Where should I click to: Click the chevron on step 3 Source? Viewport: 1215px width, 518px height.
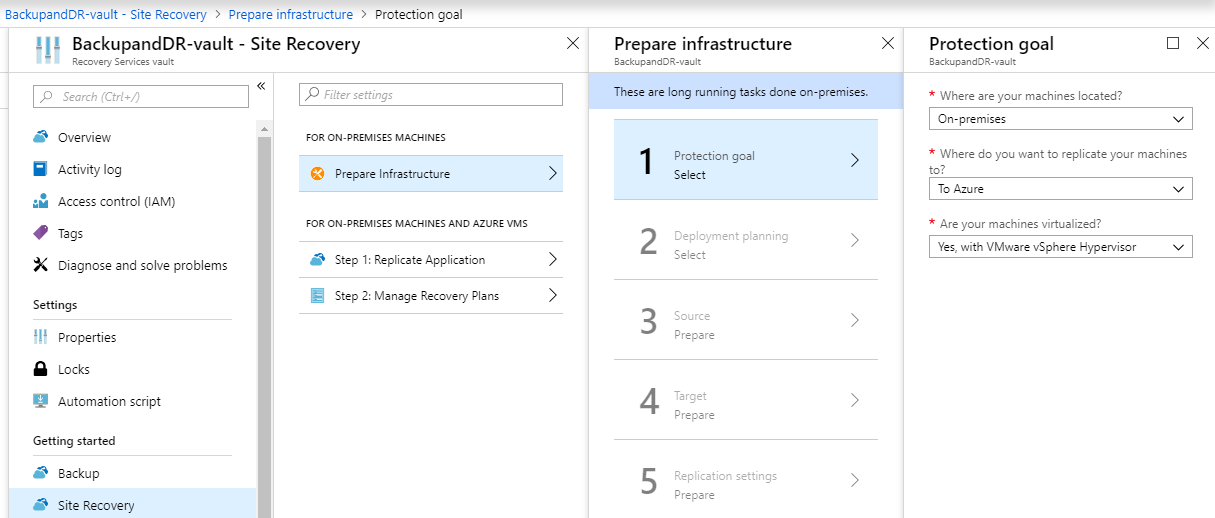854,320
